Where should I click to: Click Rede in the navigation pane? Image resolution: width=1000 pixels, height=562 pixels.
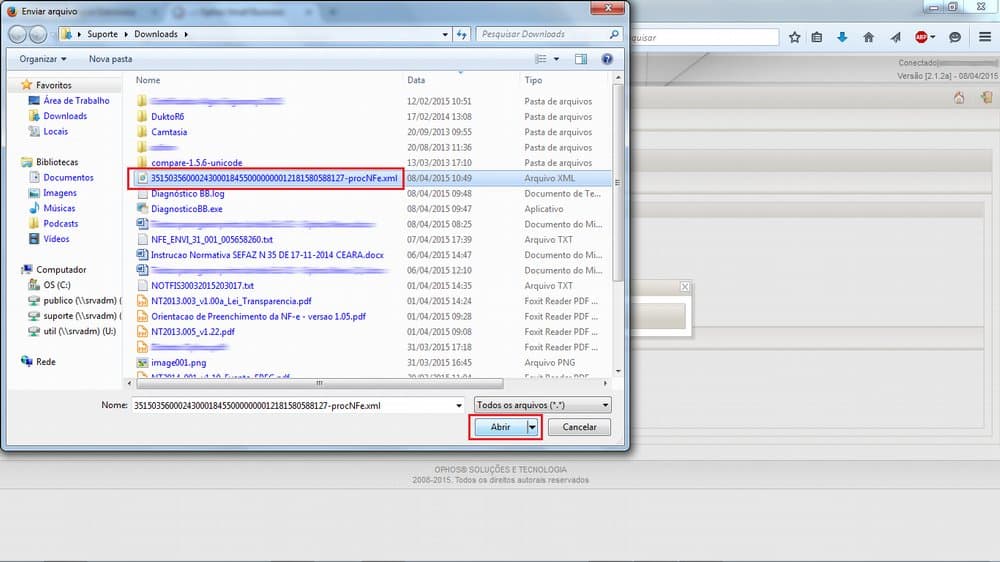coord(45,362)
